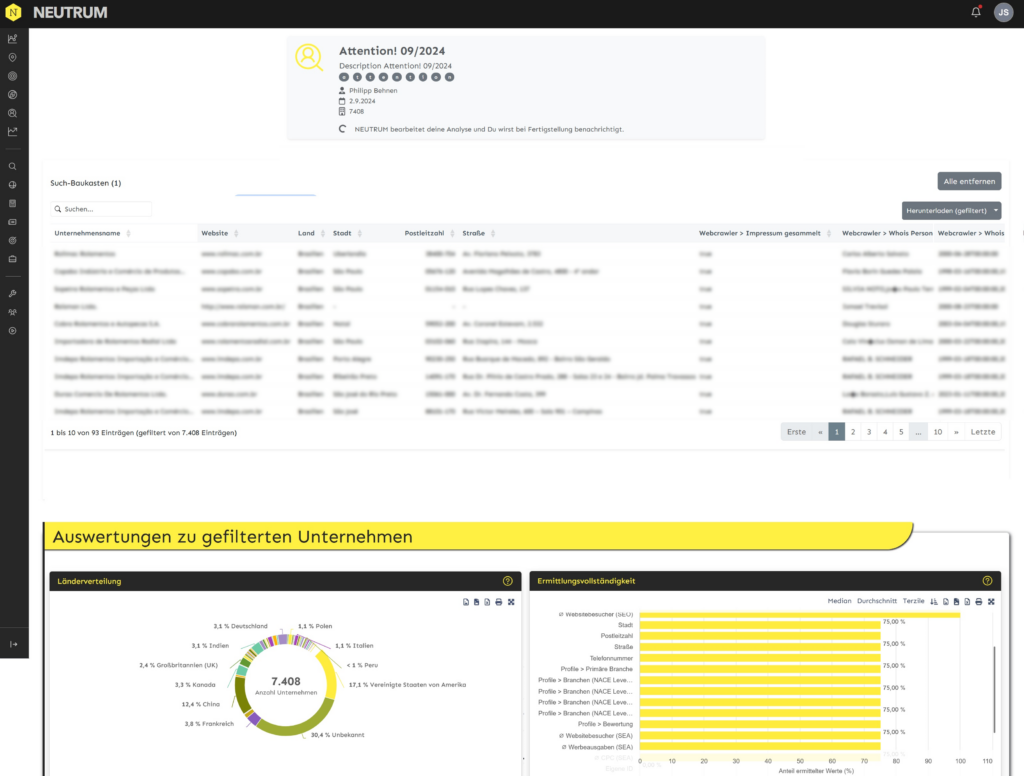Image resolution: width=1024 pixels, height=776 pixels.
Task: Click the leftmost export file icon in Länderverteilung
Action: tap(466, 602)
